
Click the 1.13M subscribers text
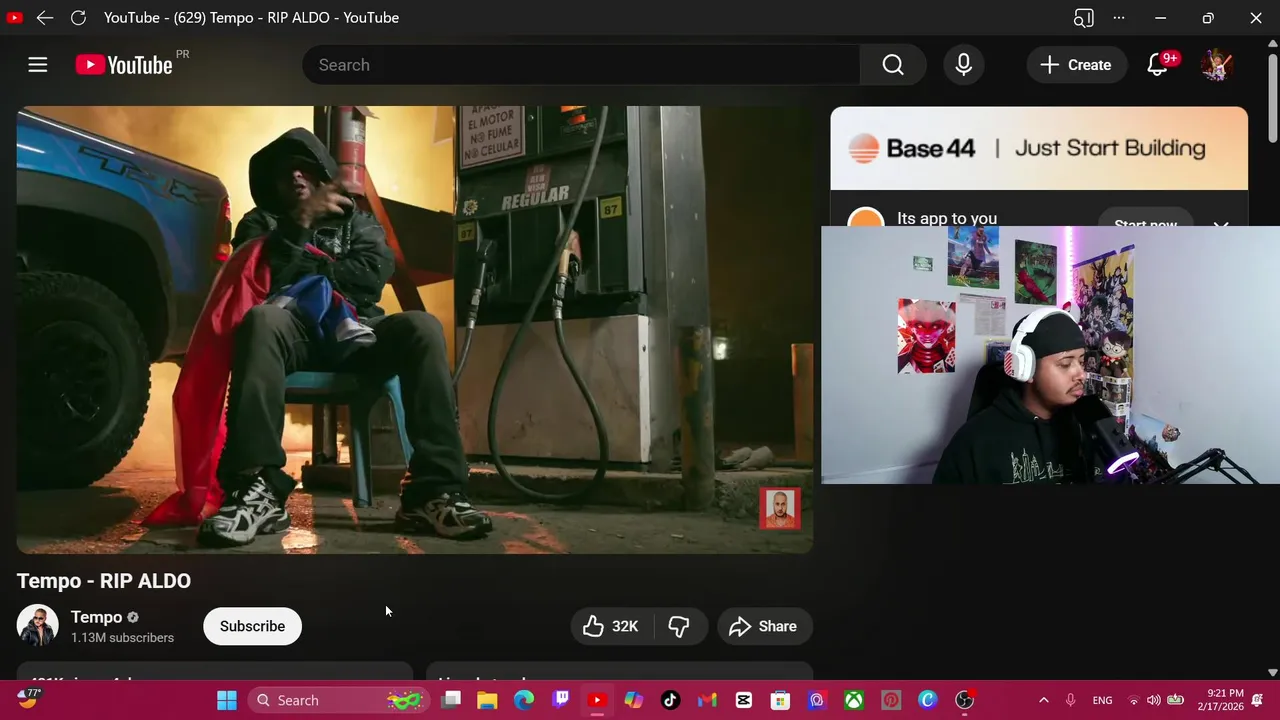click(122, 638)
